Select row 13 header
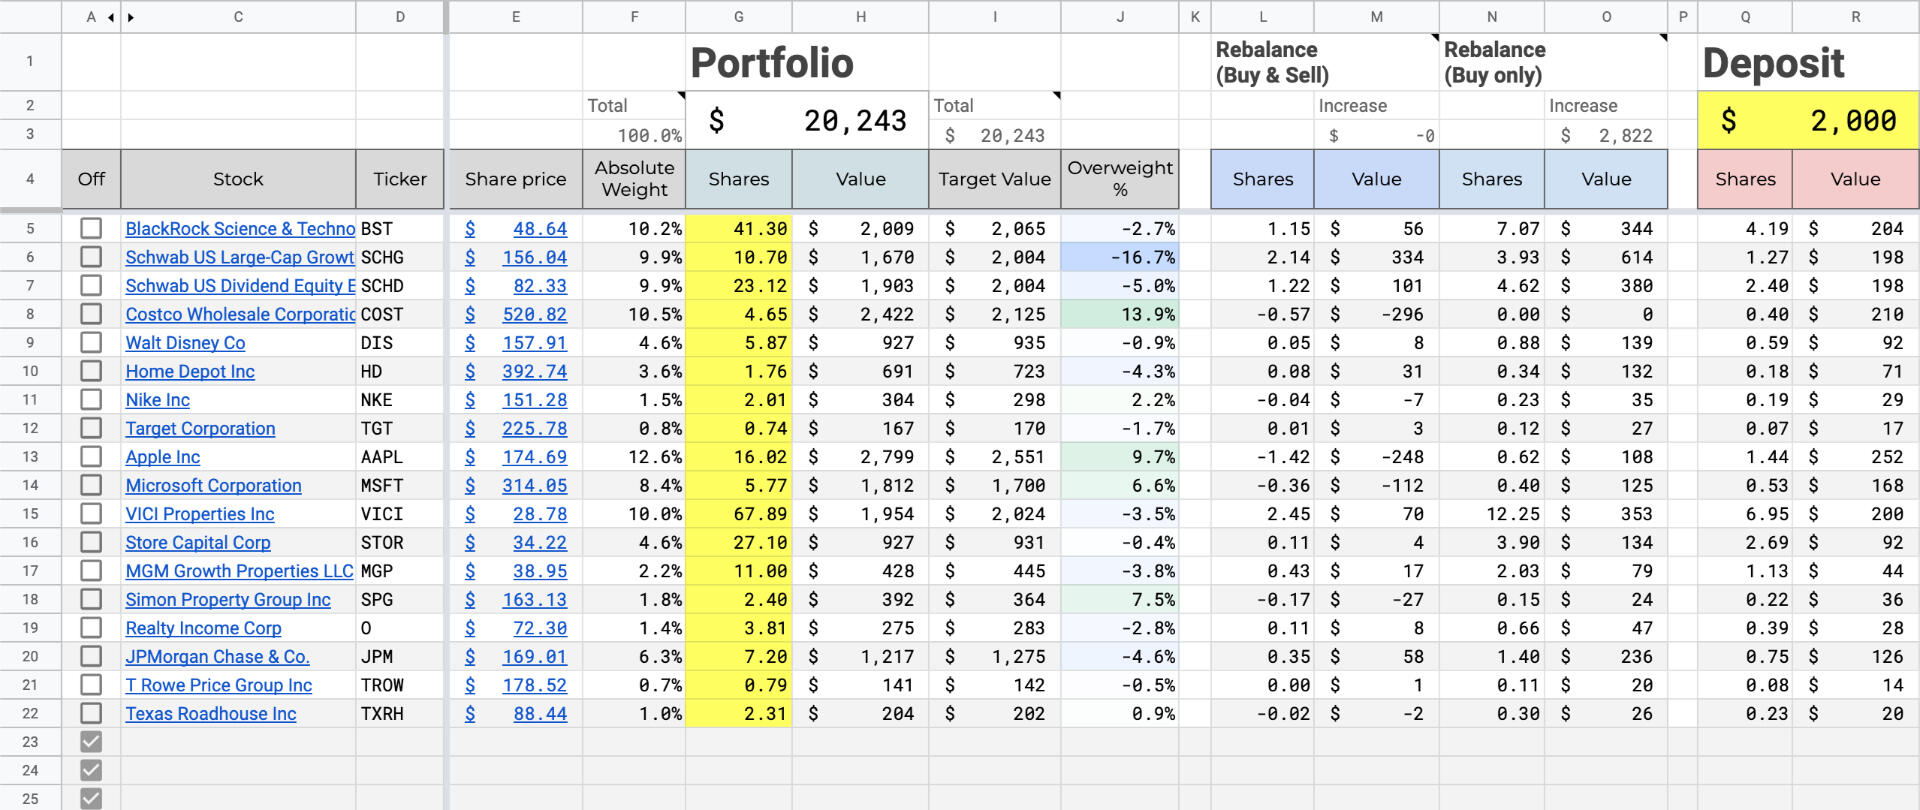 (30, 457)
